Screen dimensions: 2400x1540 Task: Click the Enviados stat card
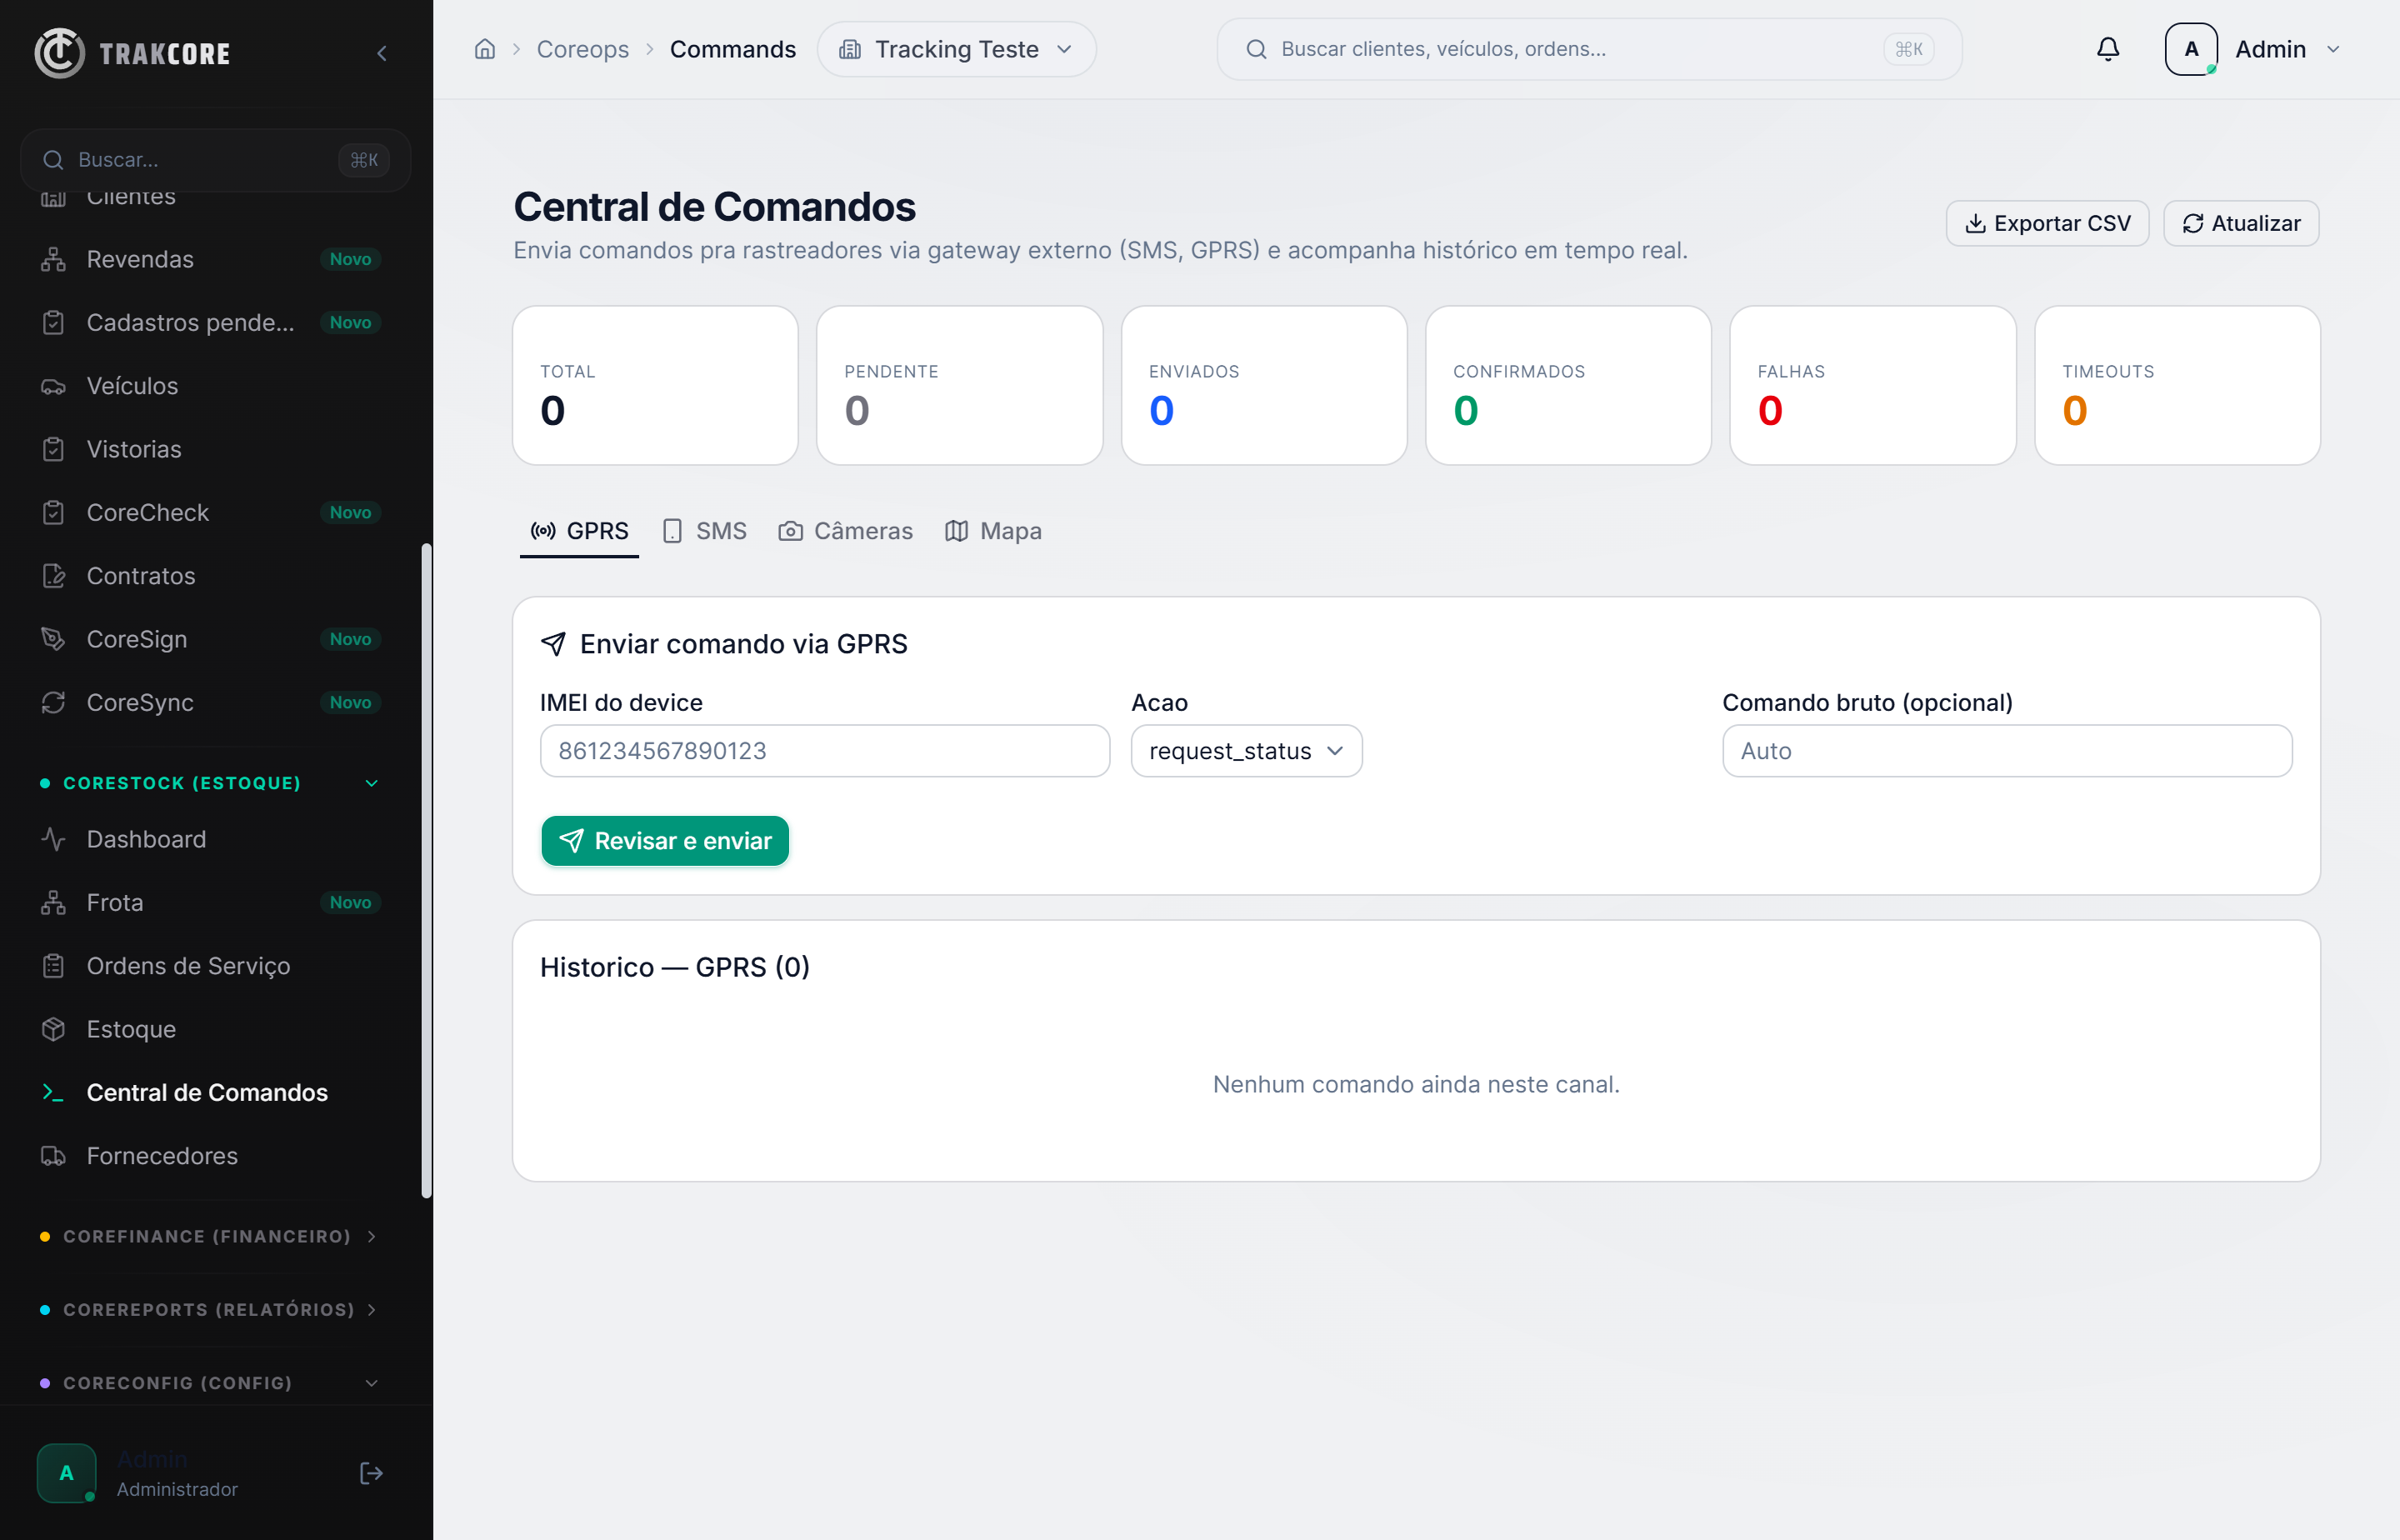(x=1264, y=385)
